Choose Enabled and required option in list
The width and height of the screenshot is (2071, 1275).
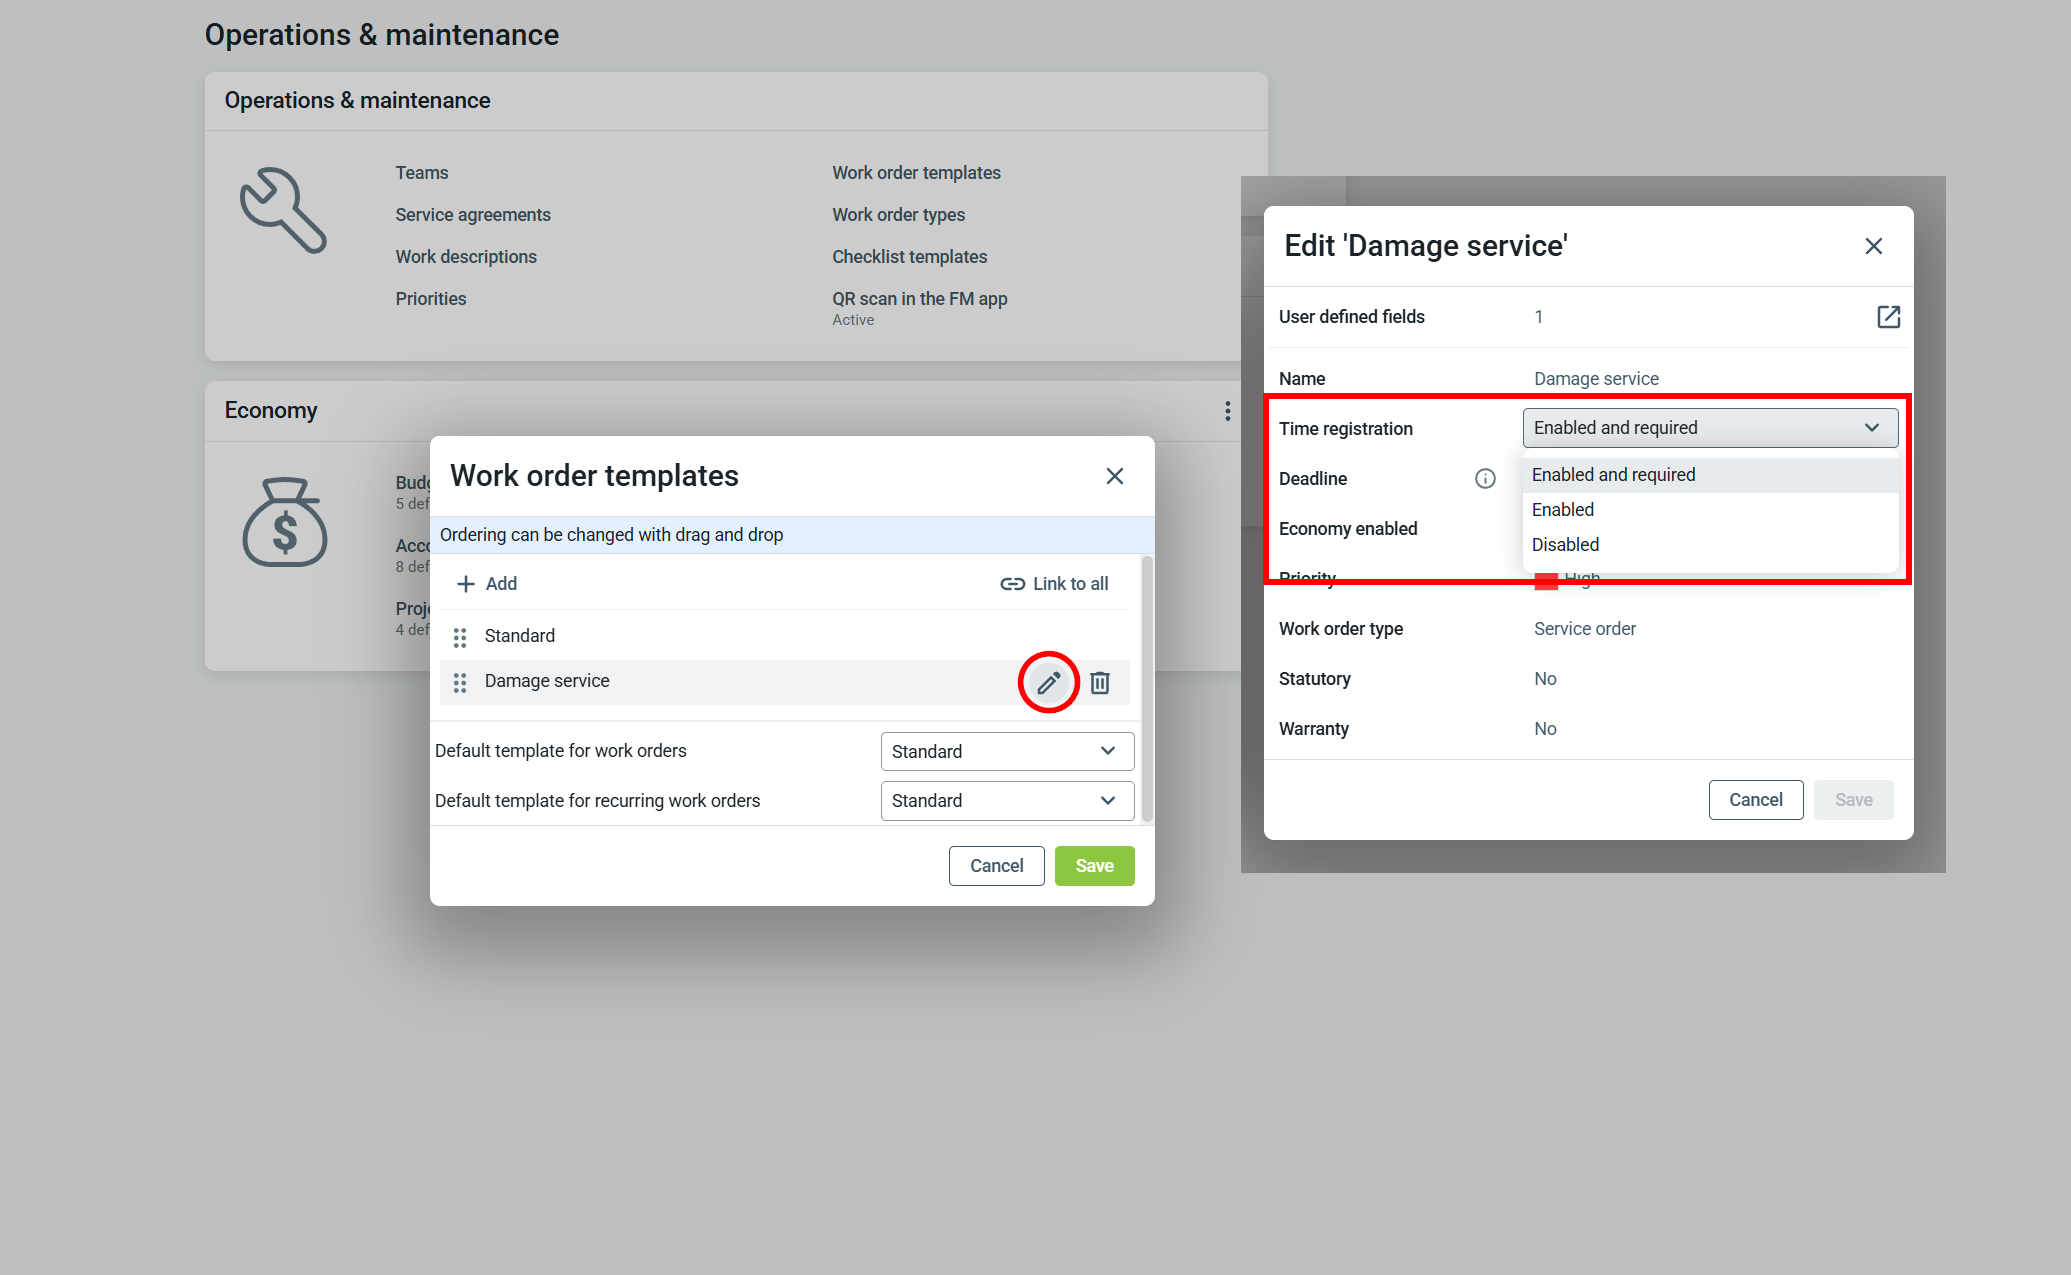click(1613, 475)
